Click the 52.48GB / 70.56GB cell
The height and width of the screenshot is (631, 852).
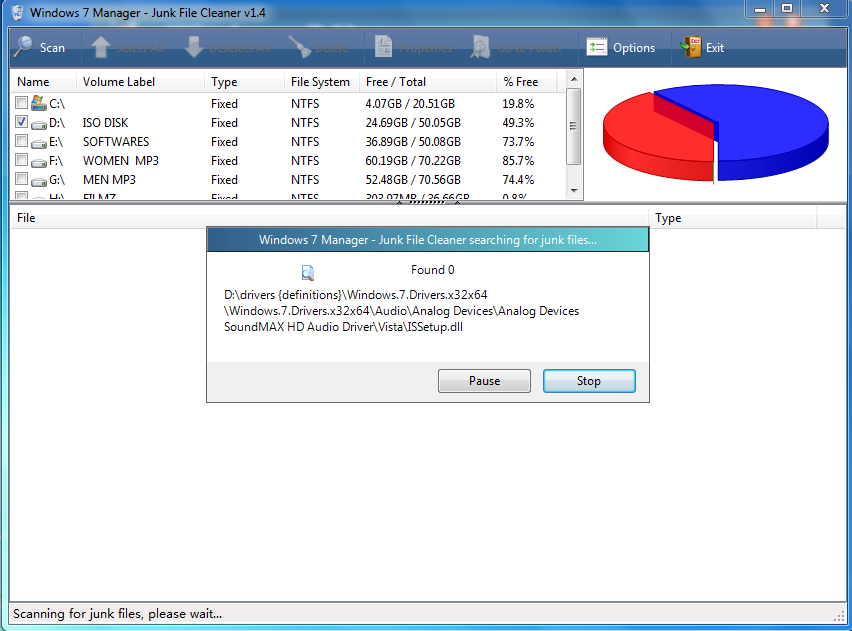pos(413,180)
